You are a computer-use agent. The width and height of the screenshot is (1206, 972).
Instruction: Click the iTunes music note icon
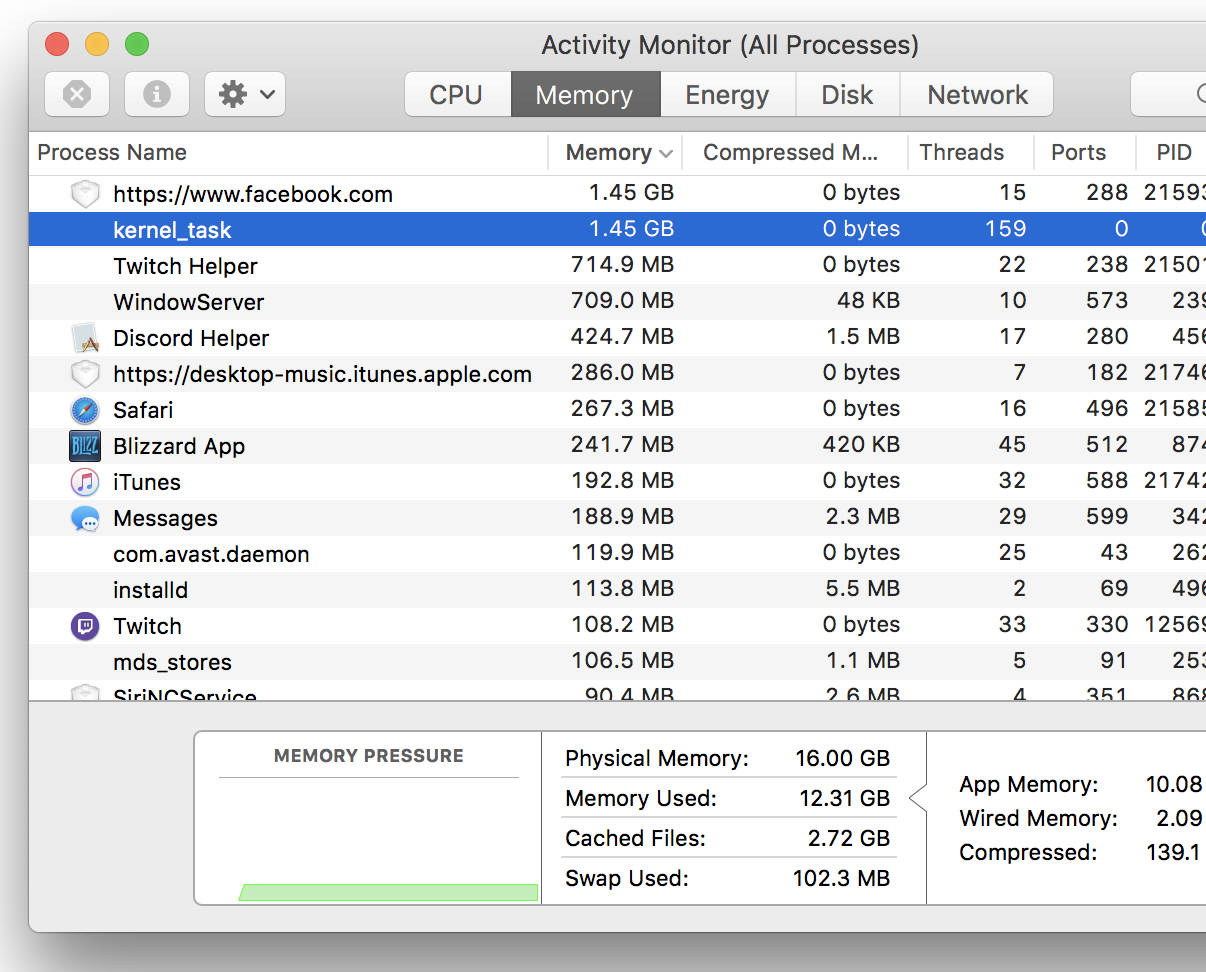pyautogui.click(x=85, y=482)
